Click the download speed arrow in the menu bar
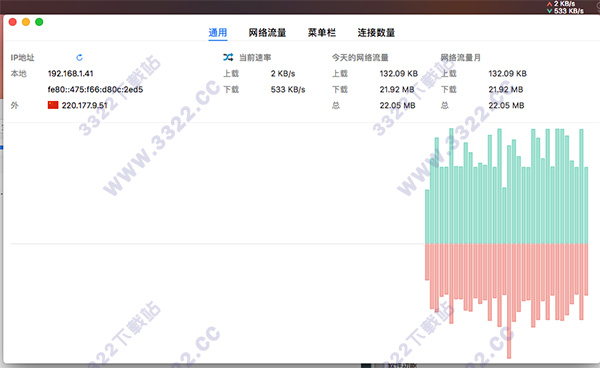 [549, 11]
